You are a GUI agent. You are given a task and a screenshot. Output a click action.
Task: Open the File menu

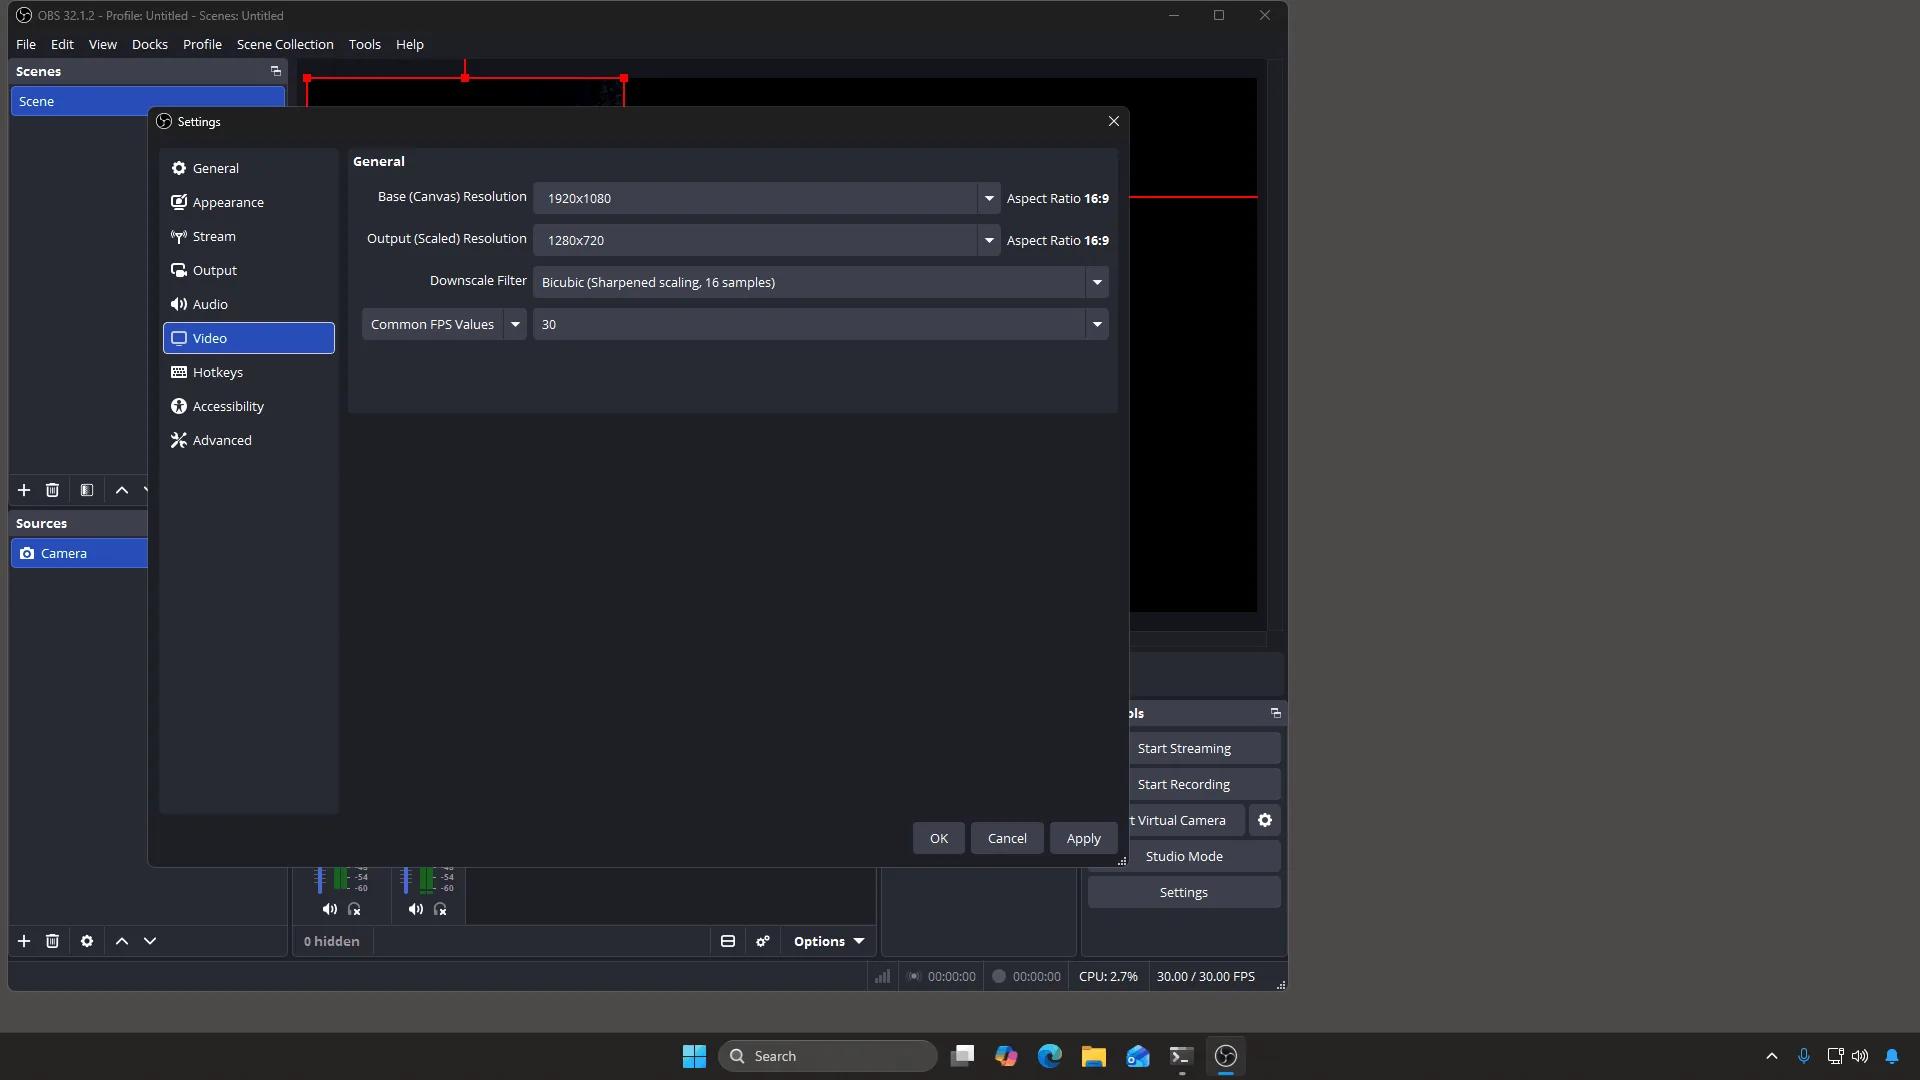[x=26, y=44]
